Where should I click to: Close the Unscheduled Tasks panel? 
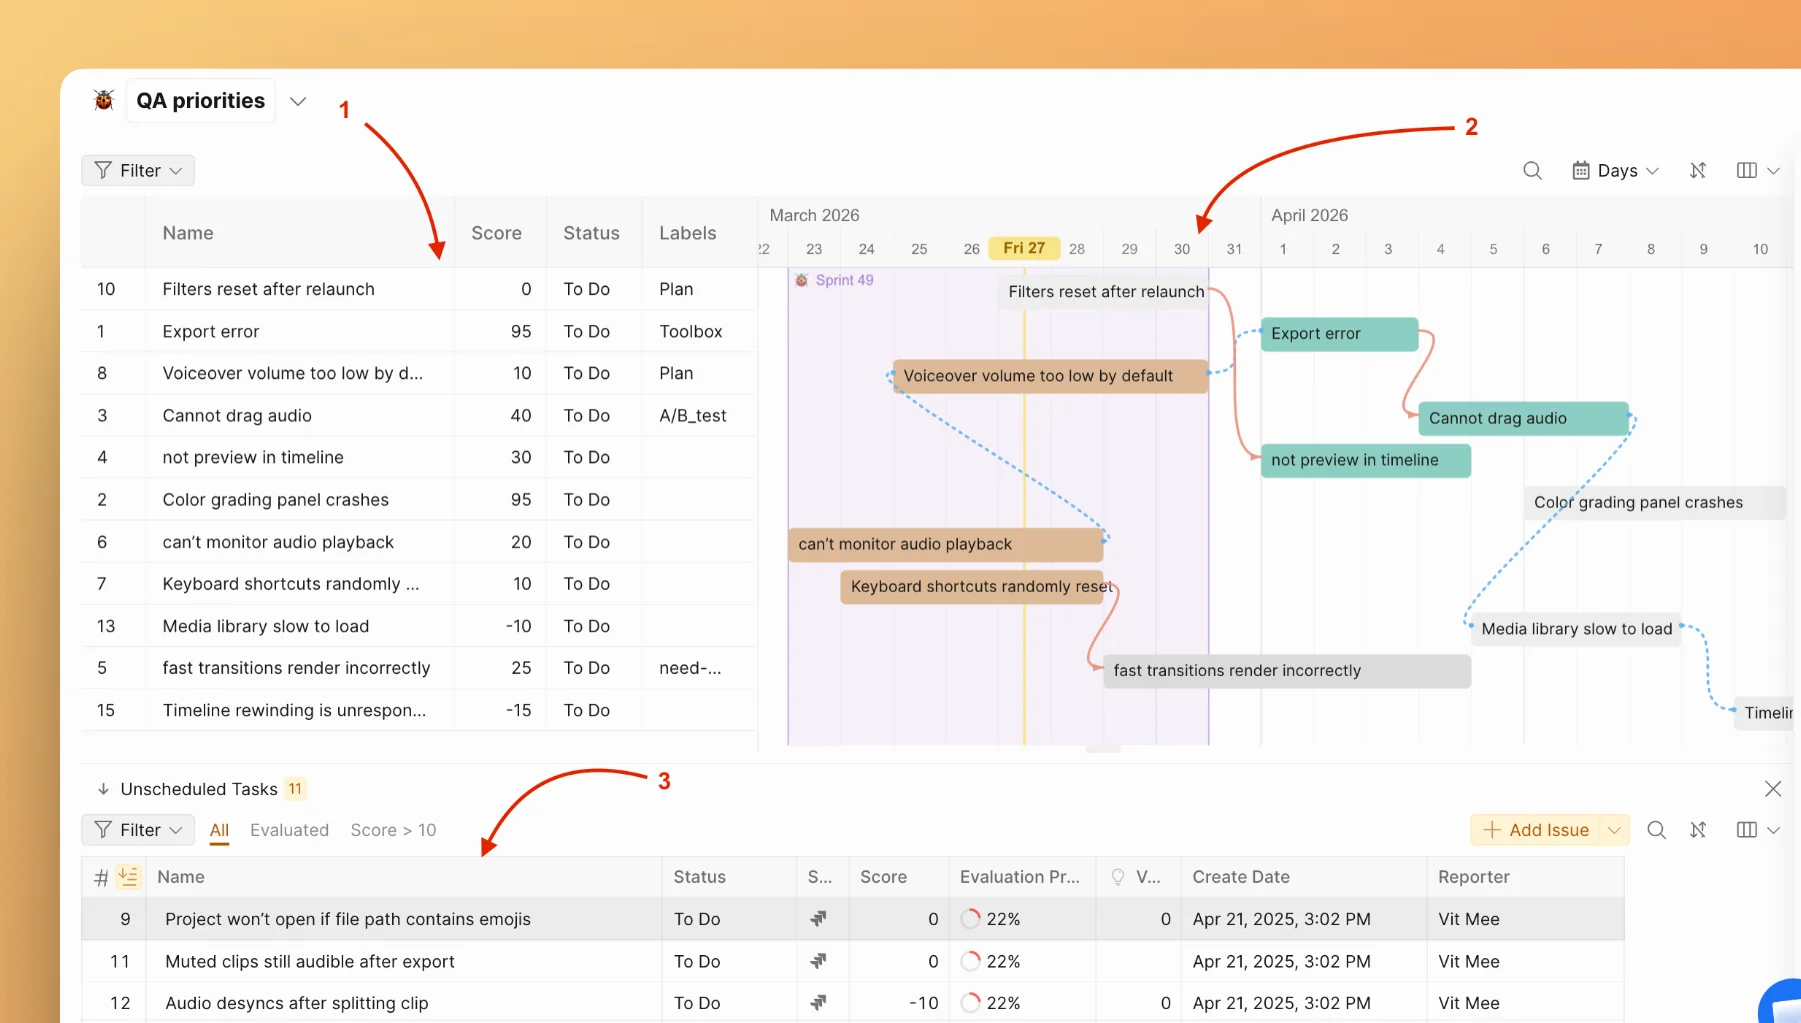tap(1773, 789)
